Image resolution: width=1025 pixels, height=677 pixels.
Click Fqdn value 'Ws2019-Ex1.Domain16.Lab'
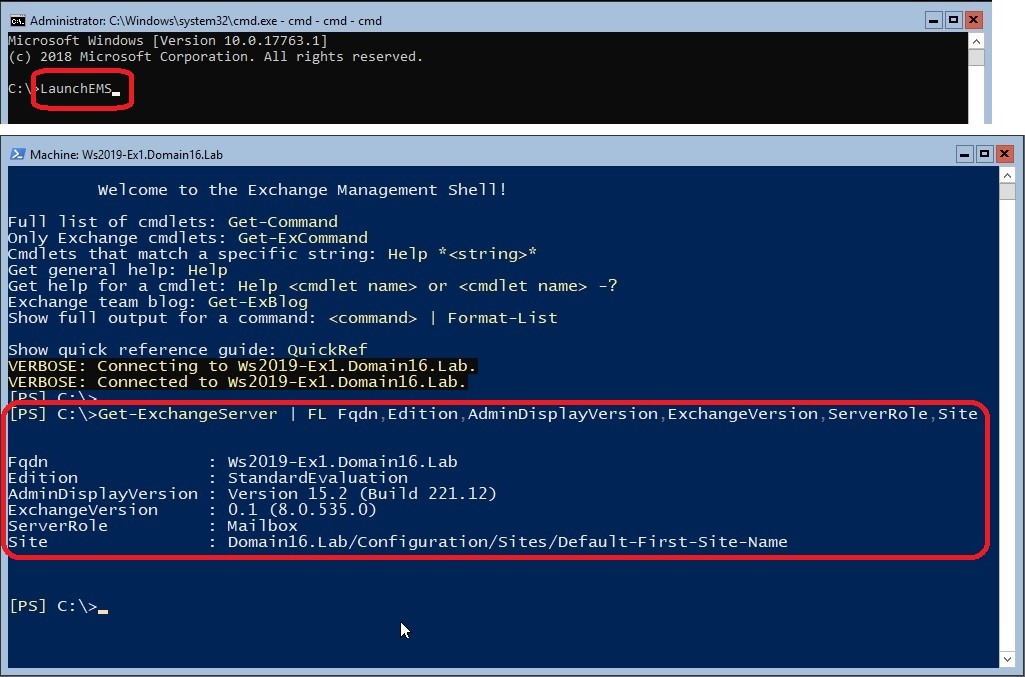343,462
